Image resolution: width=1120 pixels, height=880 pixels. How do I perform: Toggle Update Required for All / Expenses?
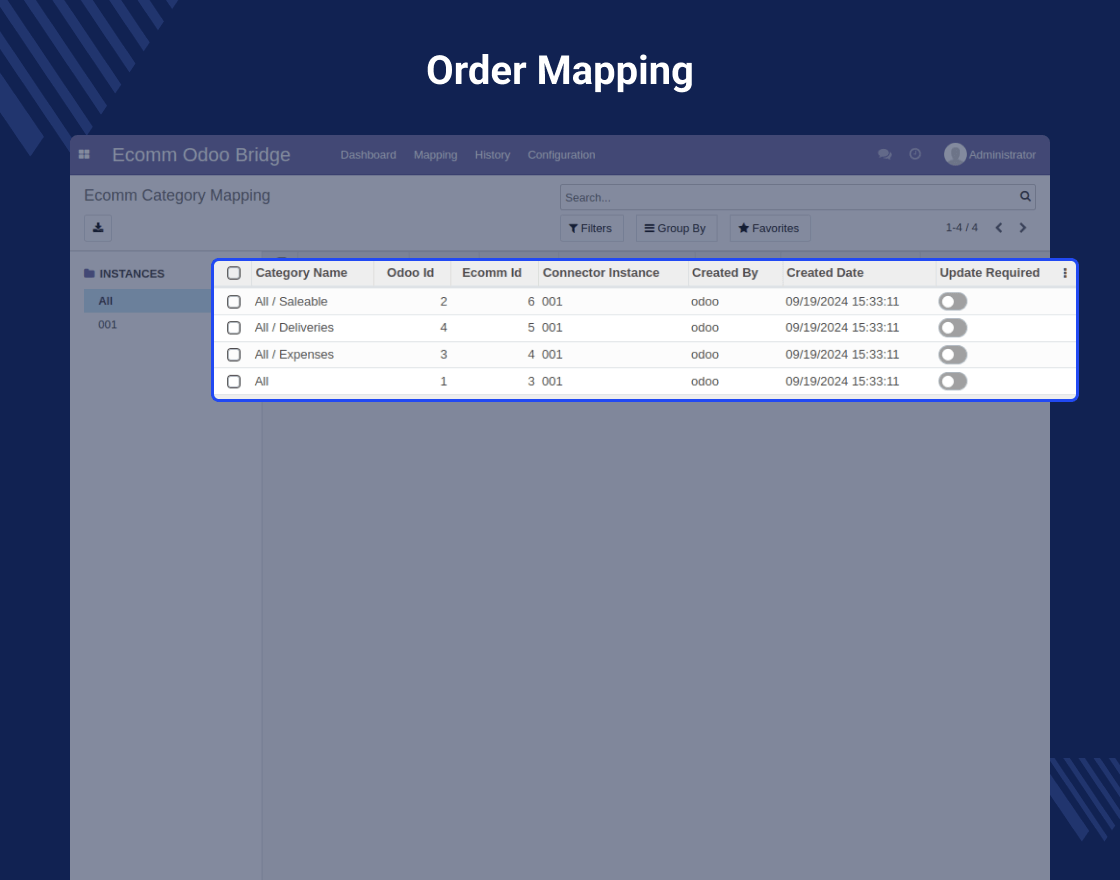pos(953,355)
